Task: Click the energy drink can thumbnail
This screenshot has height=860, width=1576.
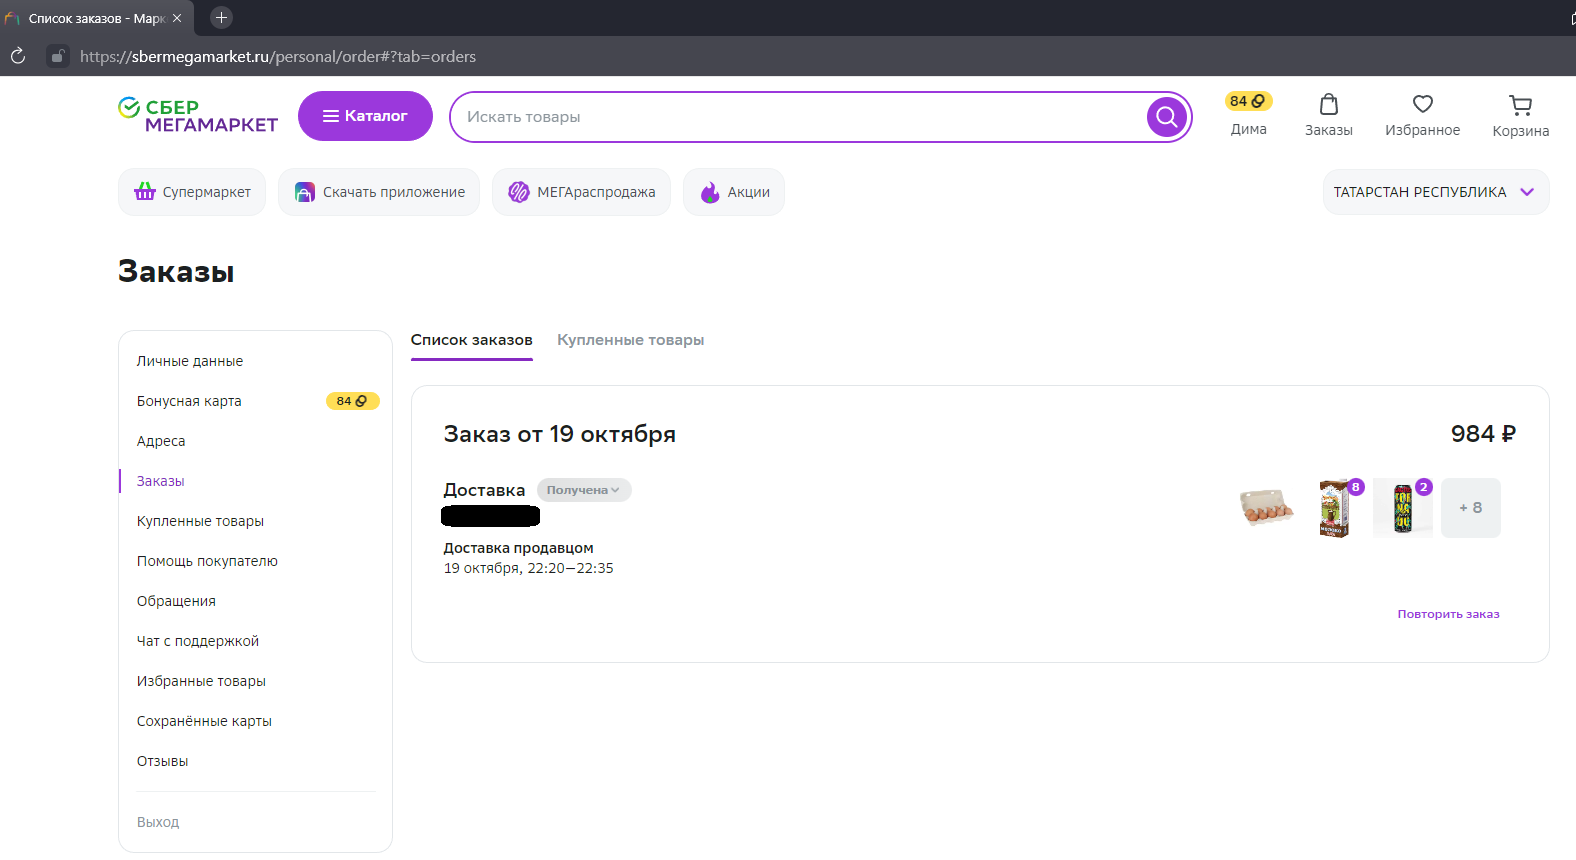Action: pos(1403,508)
